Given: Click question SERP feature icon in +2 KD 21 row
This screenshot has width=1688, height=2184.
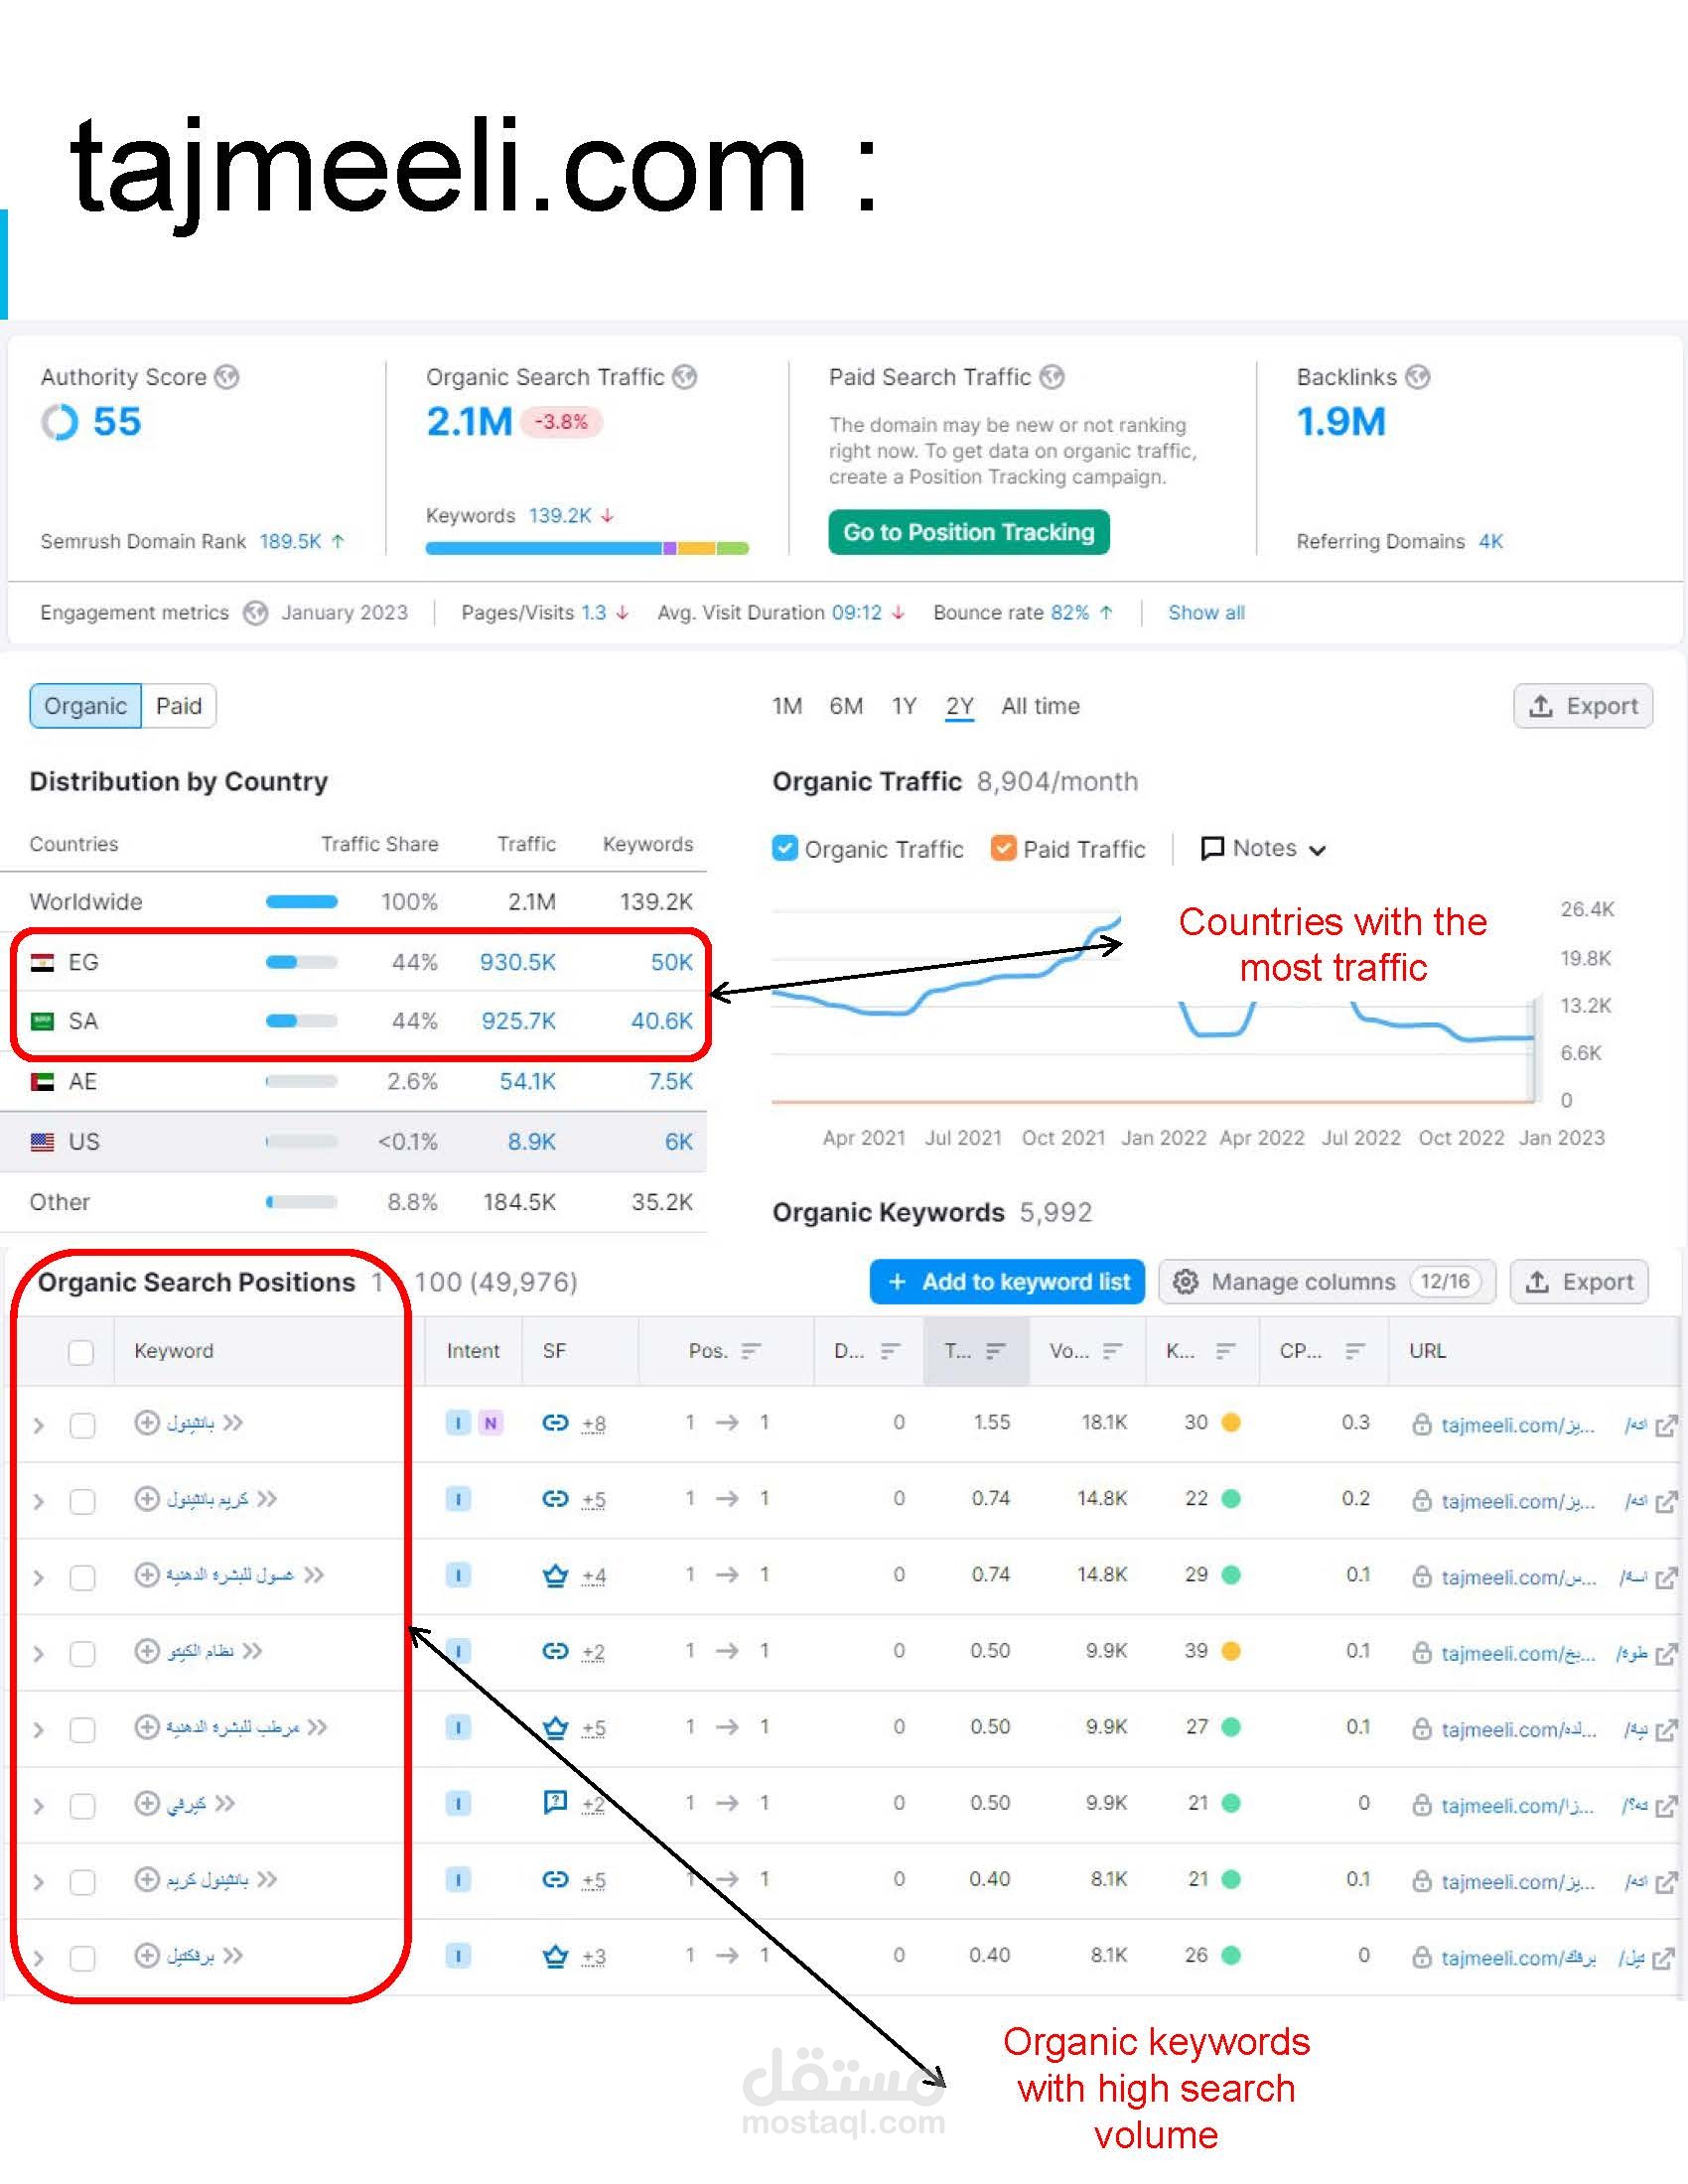Looking at the screenshot, I should click(x=555, y=1802).
